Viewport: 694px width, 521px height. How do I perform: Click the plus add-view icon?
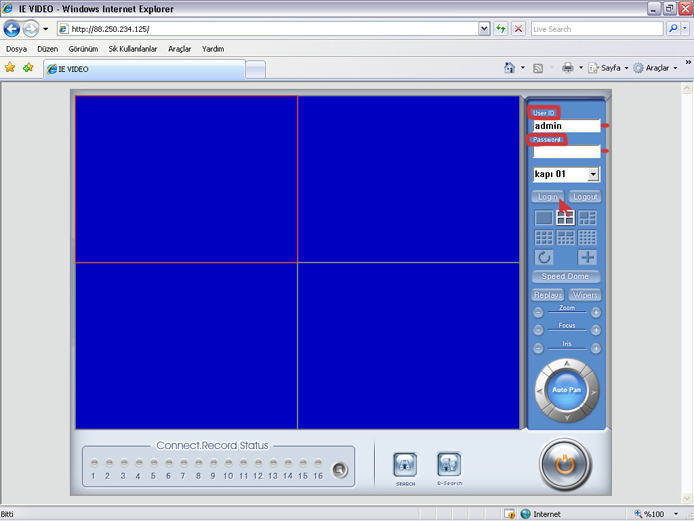pos(587,257)
